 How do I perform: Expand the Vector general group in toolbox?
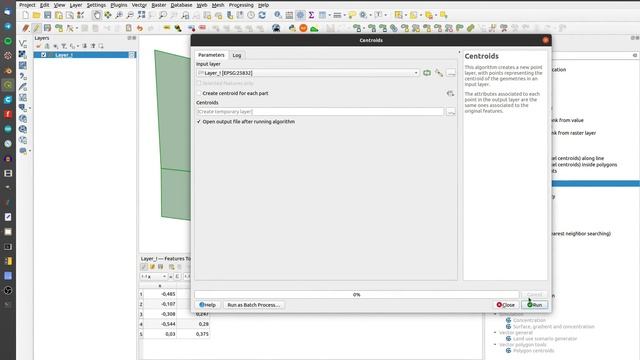pyautogui.click(x=495, y=333)
